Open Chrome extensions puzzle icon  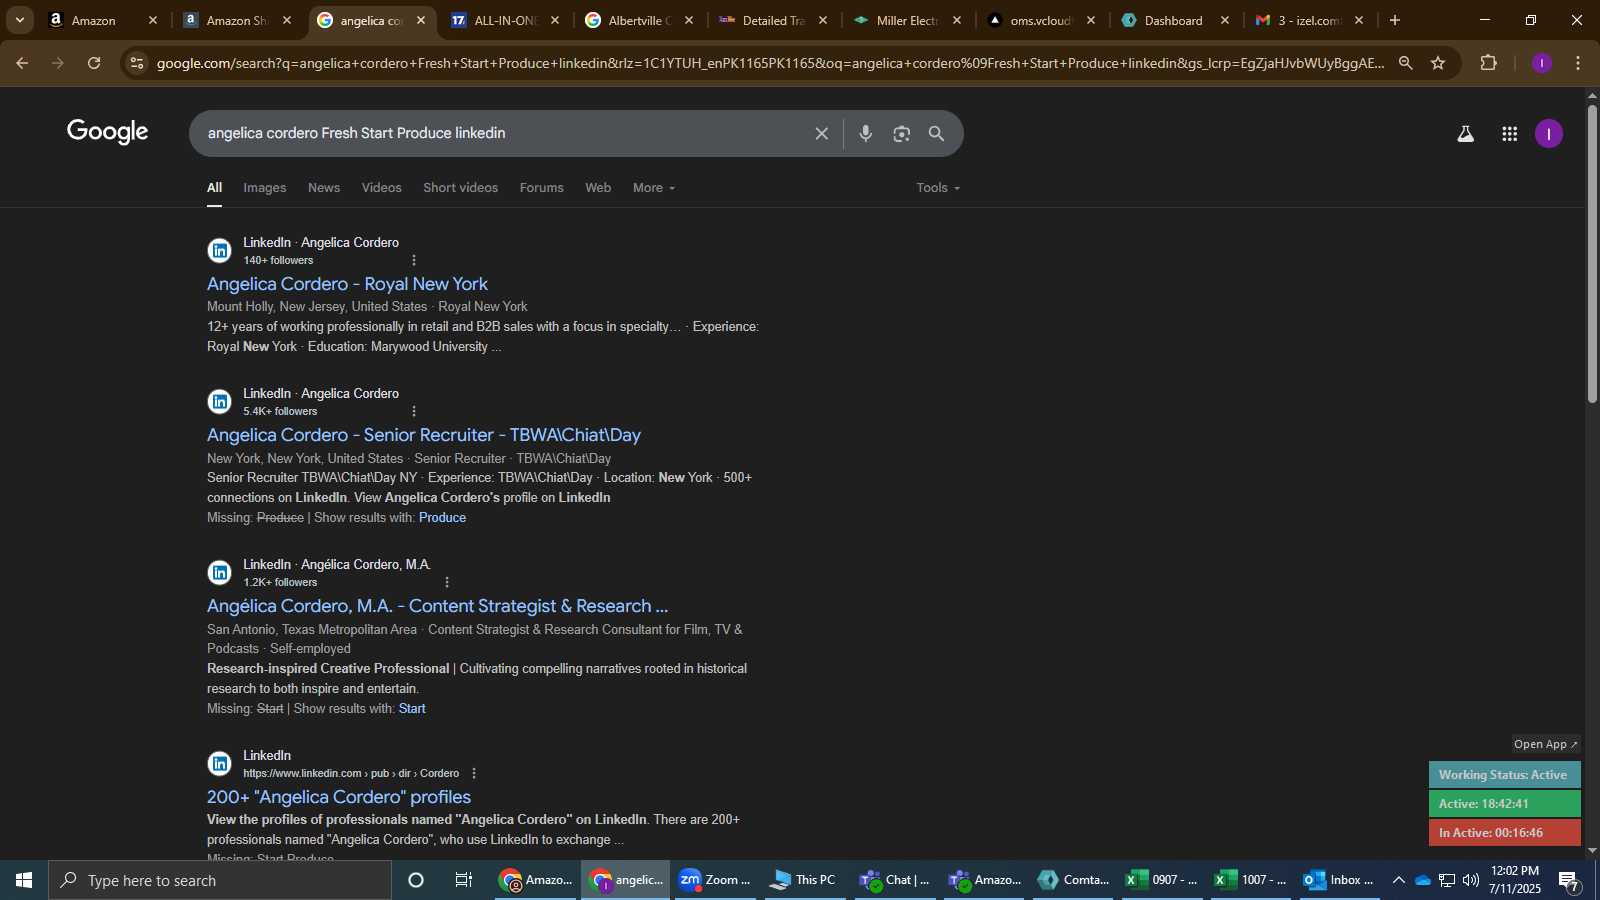1488,63
